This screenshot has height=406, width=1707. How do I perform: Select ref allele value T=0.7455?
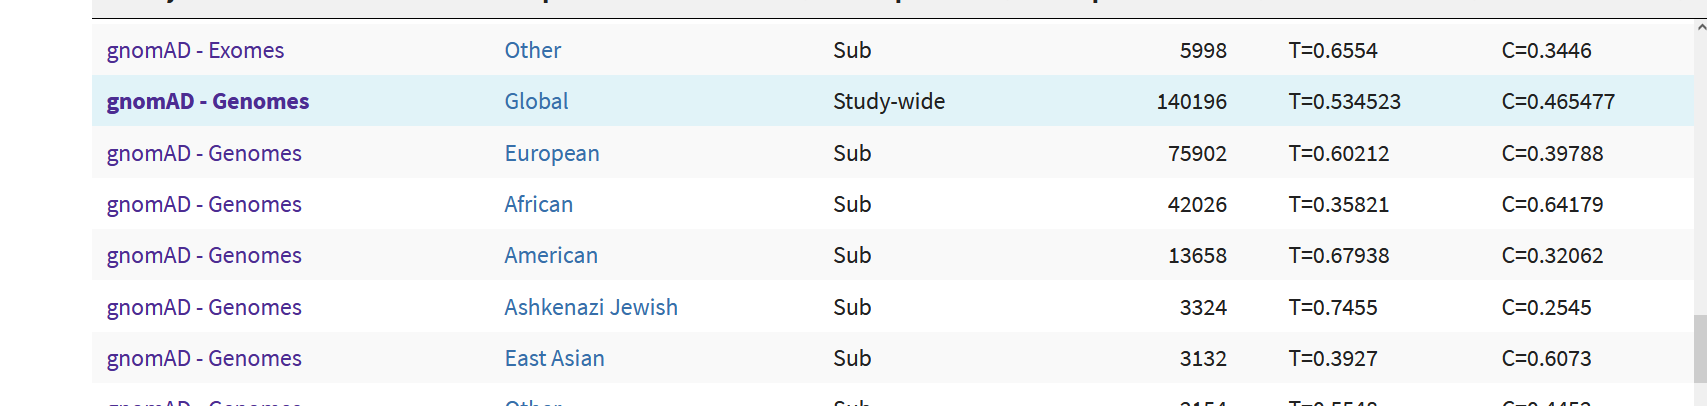click(x=1333, y=307)
